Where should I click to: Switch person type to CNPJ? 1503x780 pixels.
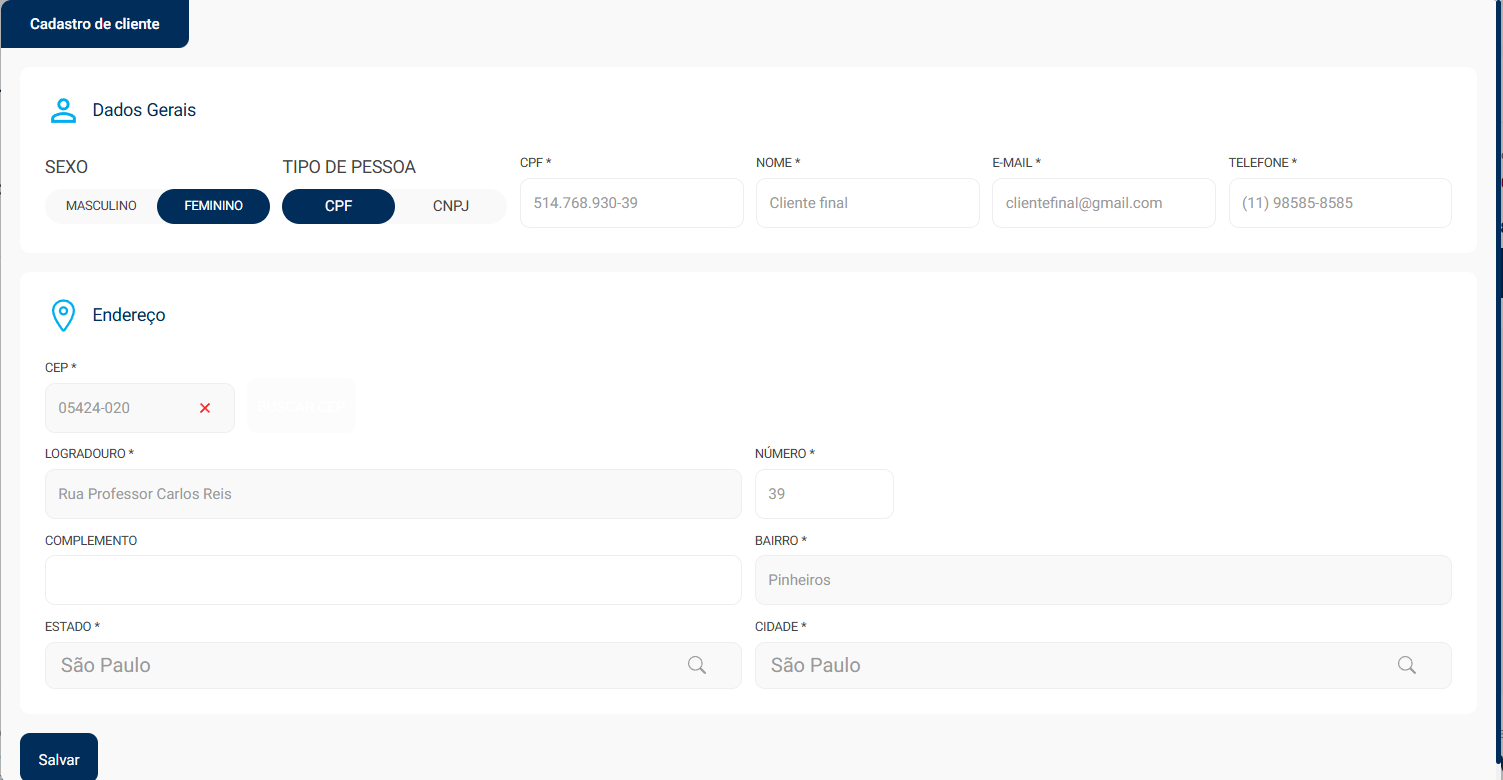451,206
